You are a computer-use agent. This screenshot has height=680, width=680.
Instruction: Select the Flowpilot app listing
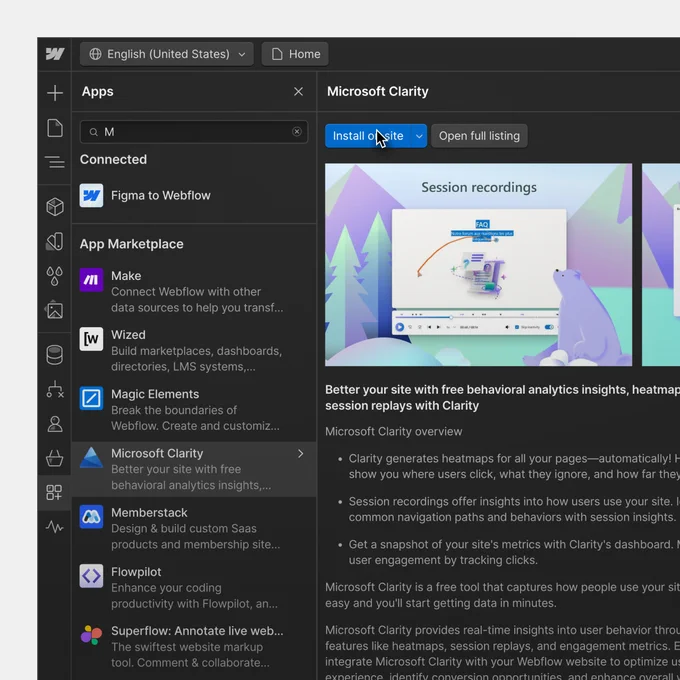194,588
